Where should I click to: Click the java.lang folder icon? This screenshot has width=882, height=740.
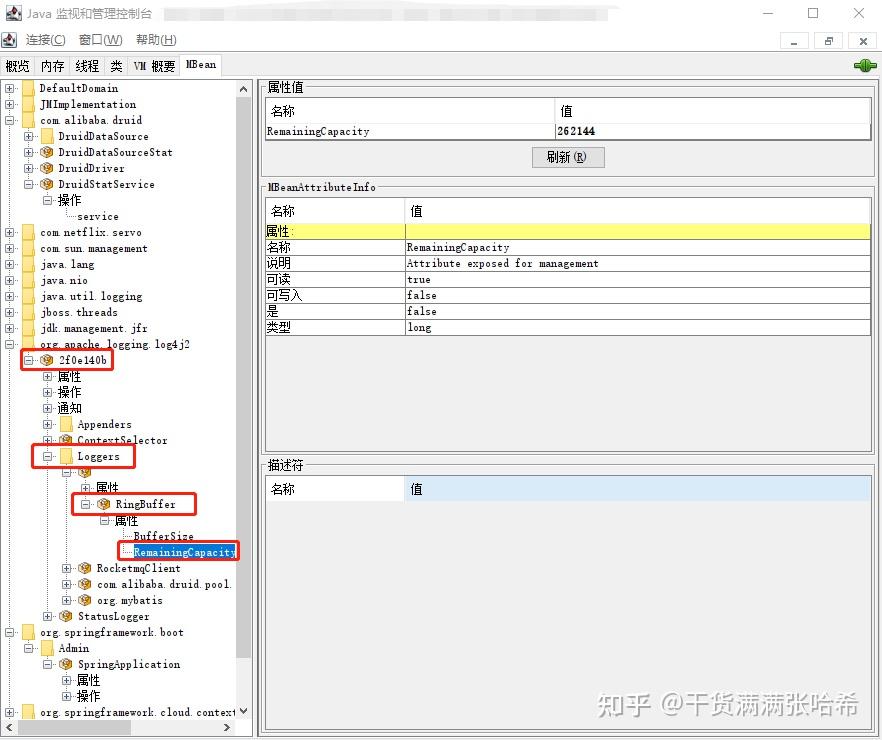(x=28, y=264)
